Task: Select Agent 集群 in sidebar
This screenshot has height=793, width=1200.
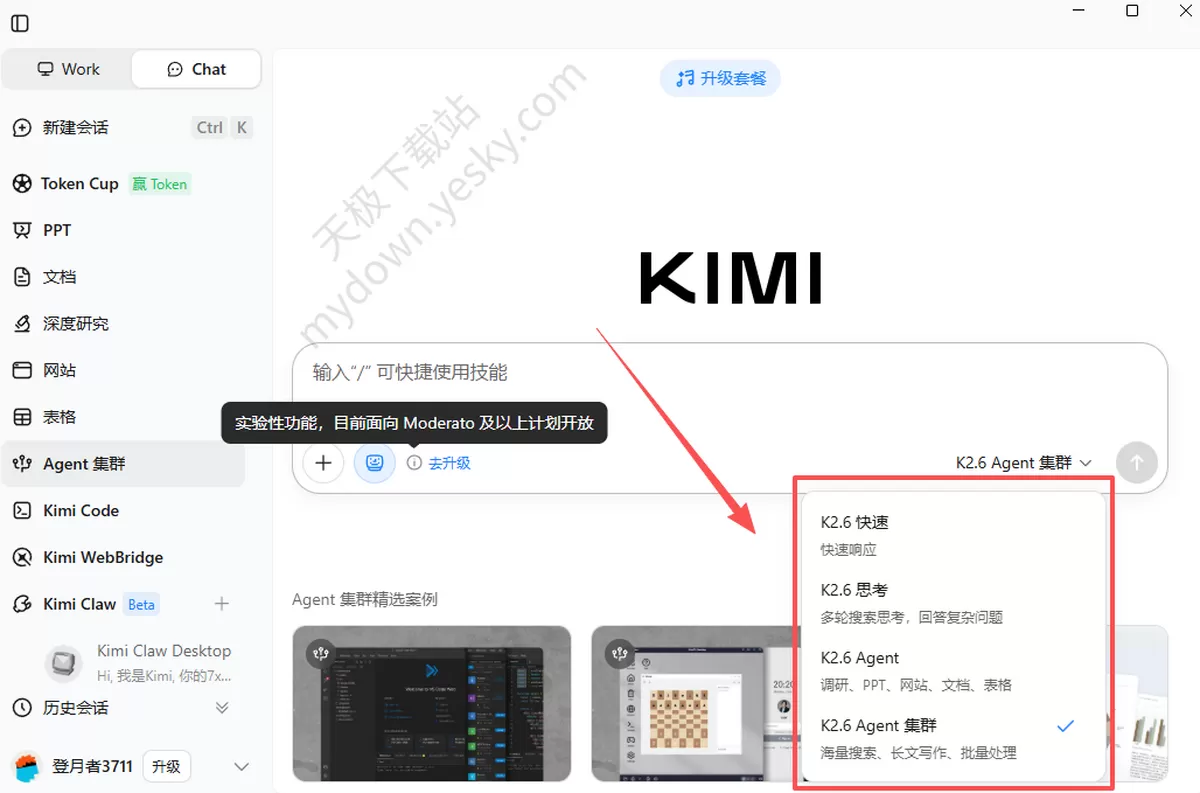Action: [123, 464]
